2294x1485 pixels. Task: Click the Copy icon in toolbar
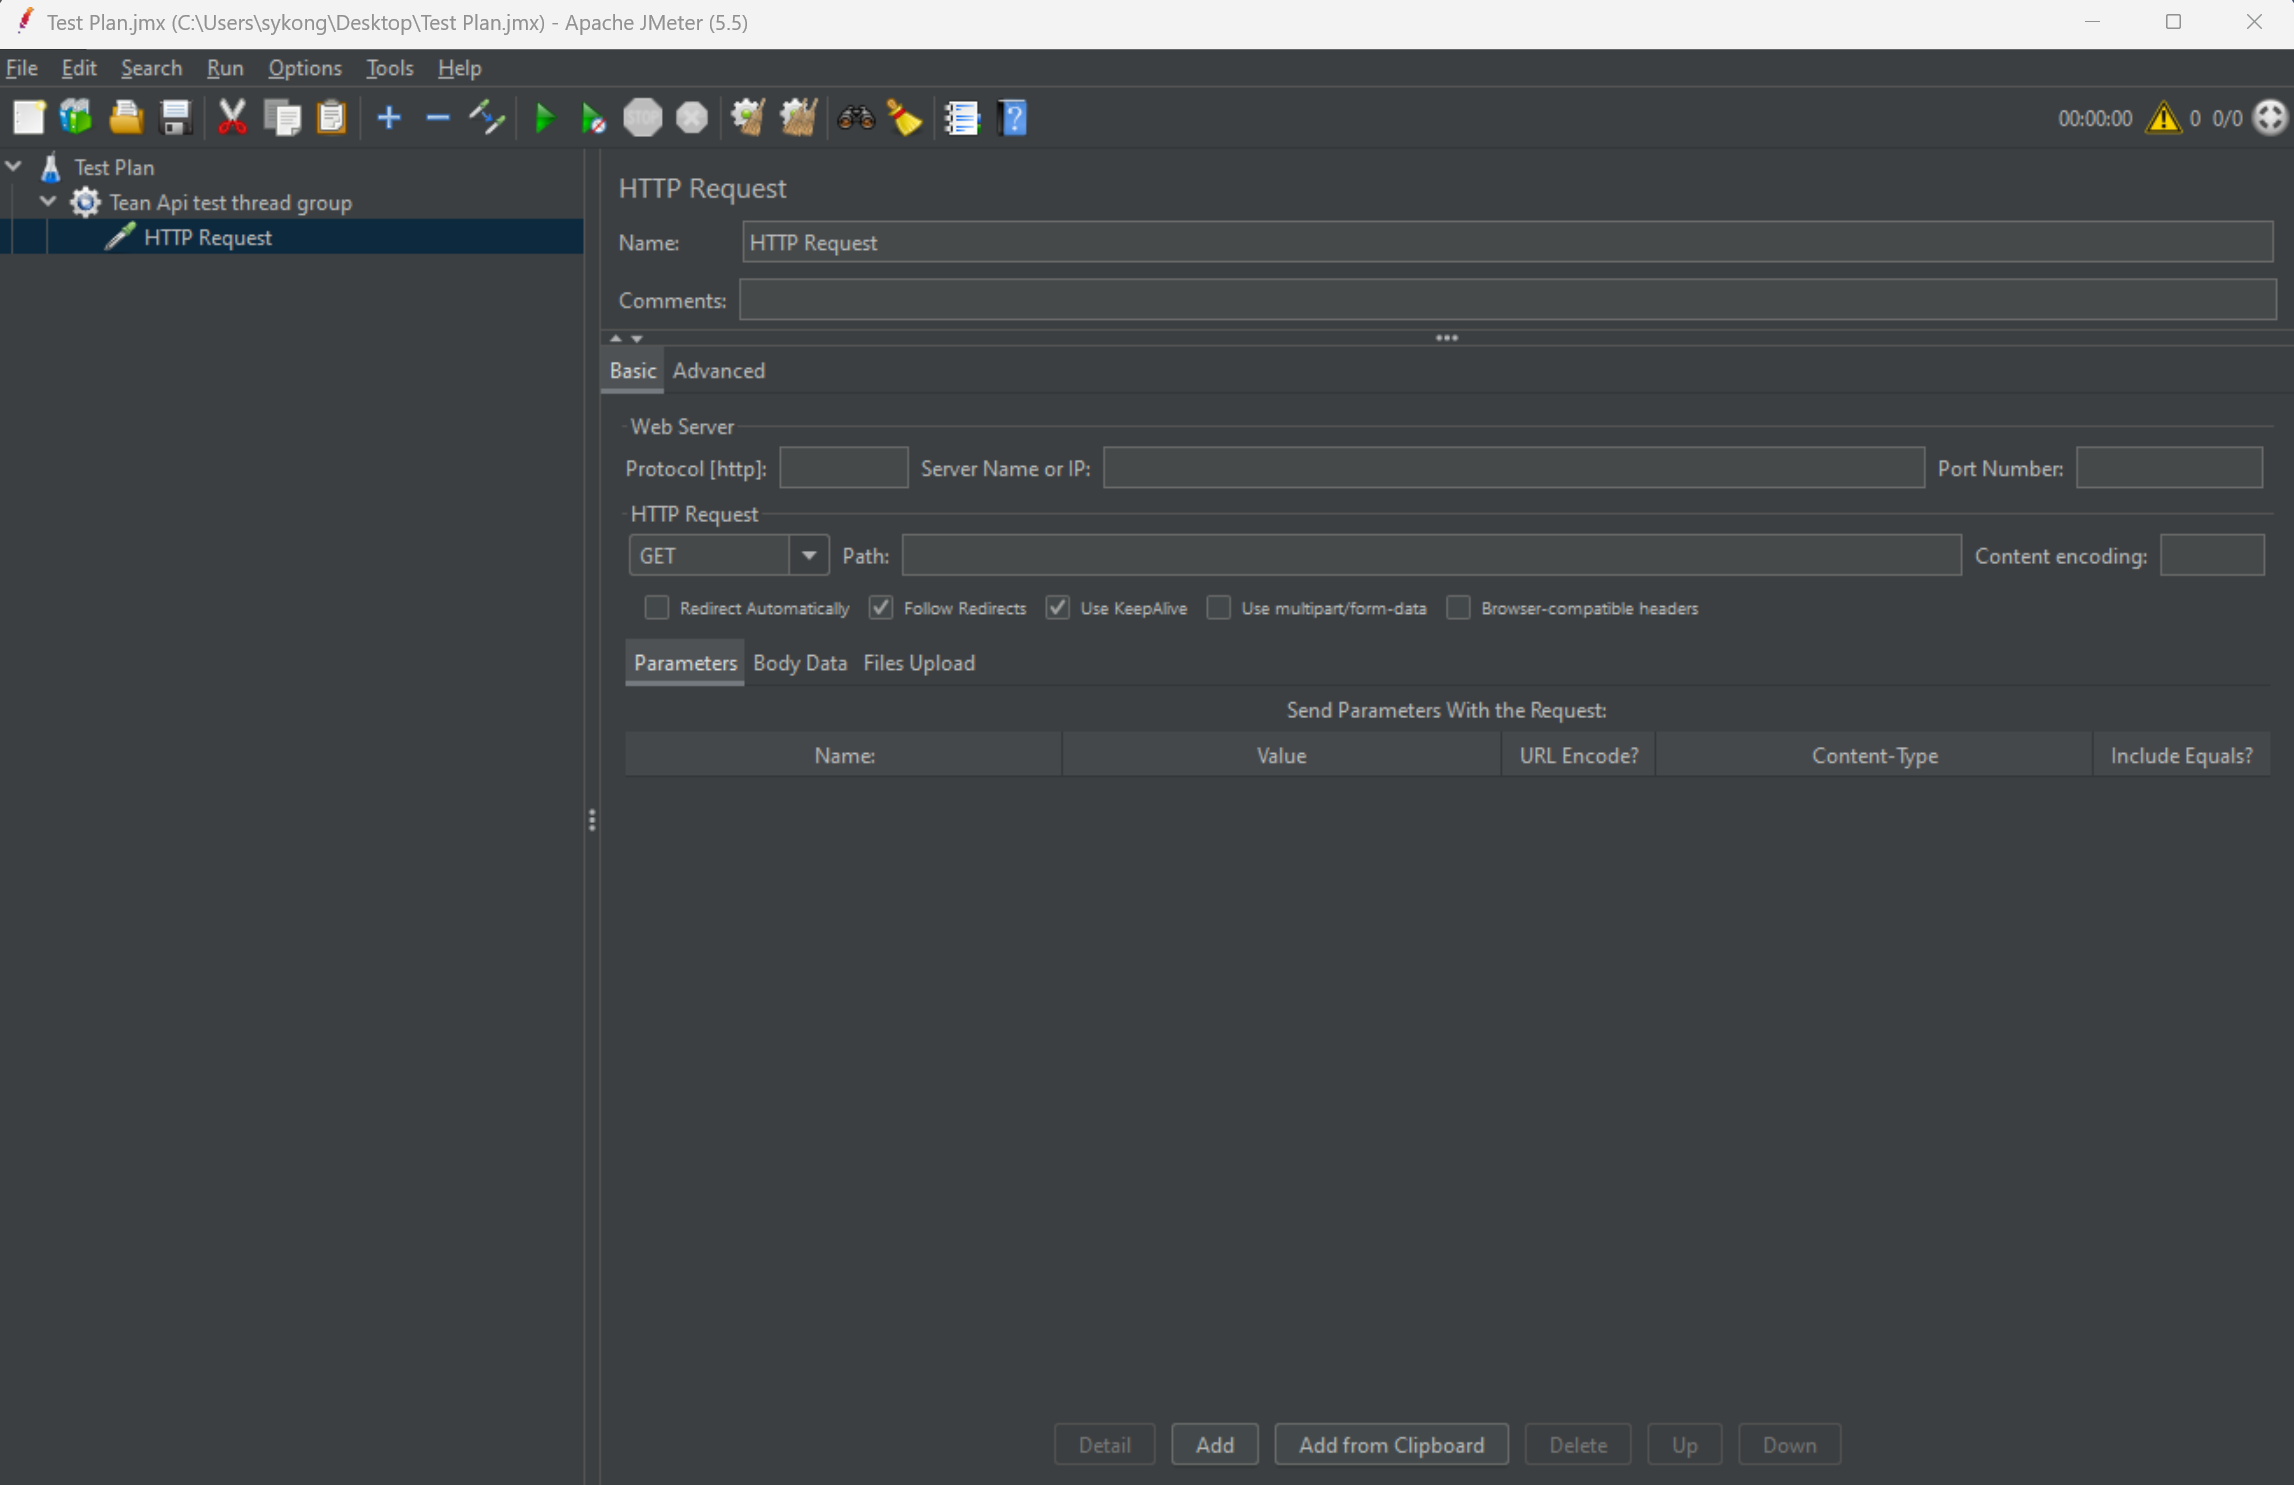click(x=282, y=118)
